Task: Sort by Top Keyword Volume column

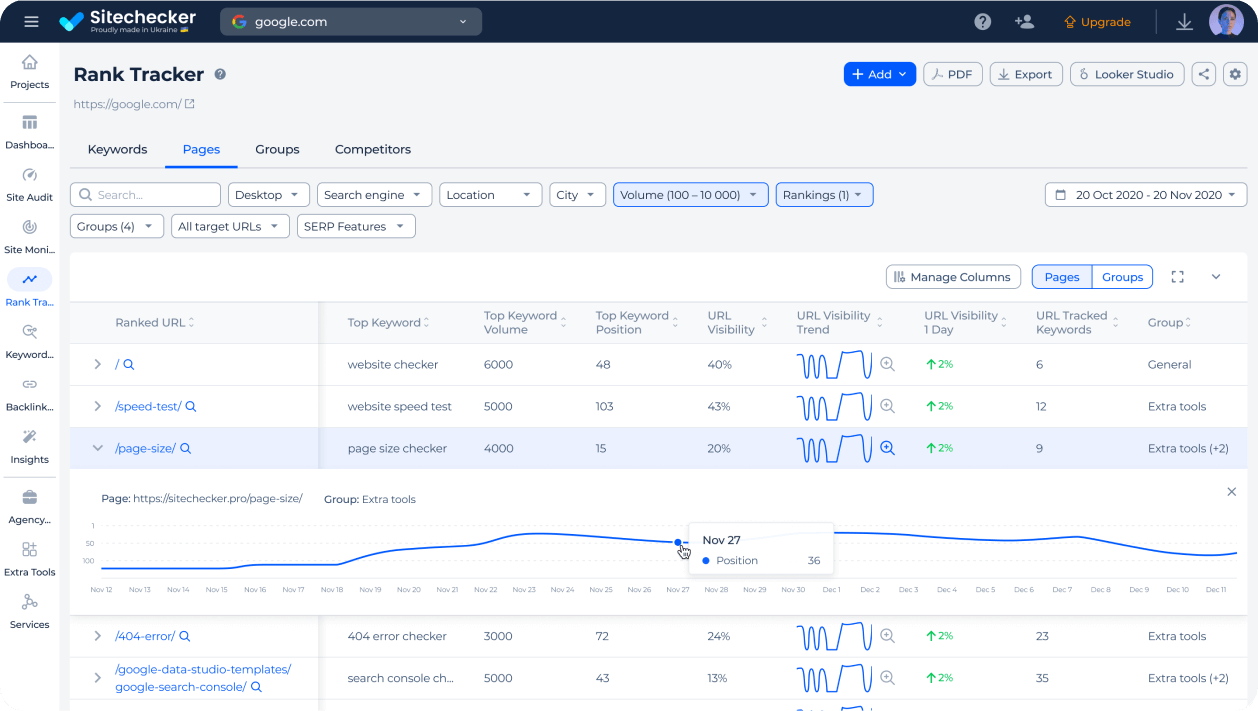Action: tap(525, 322)
